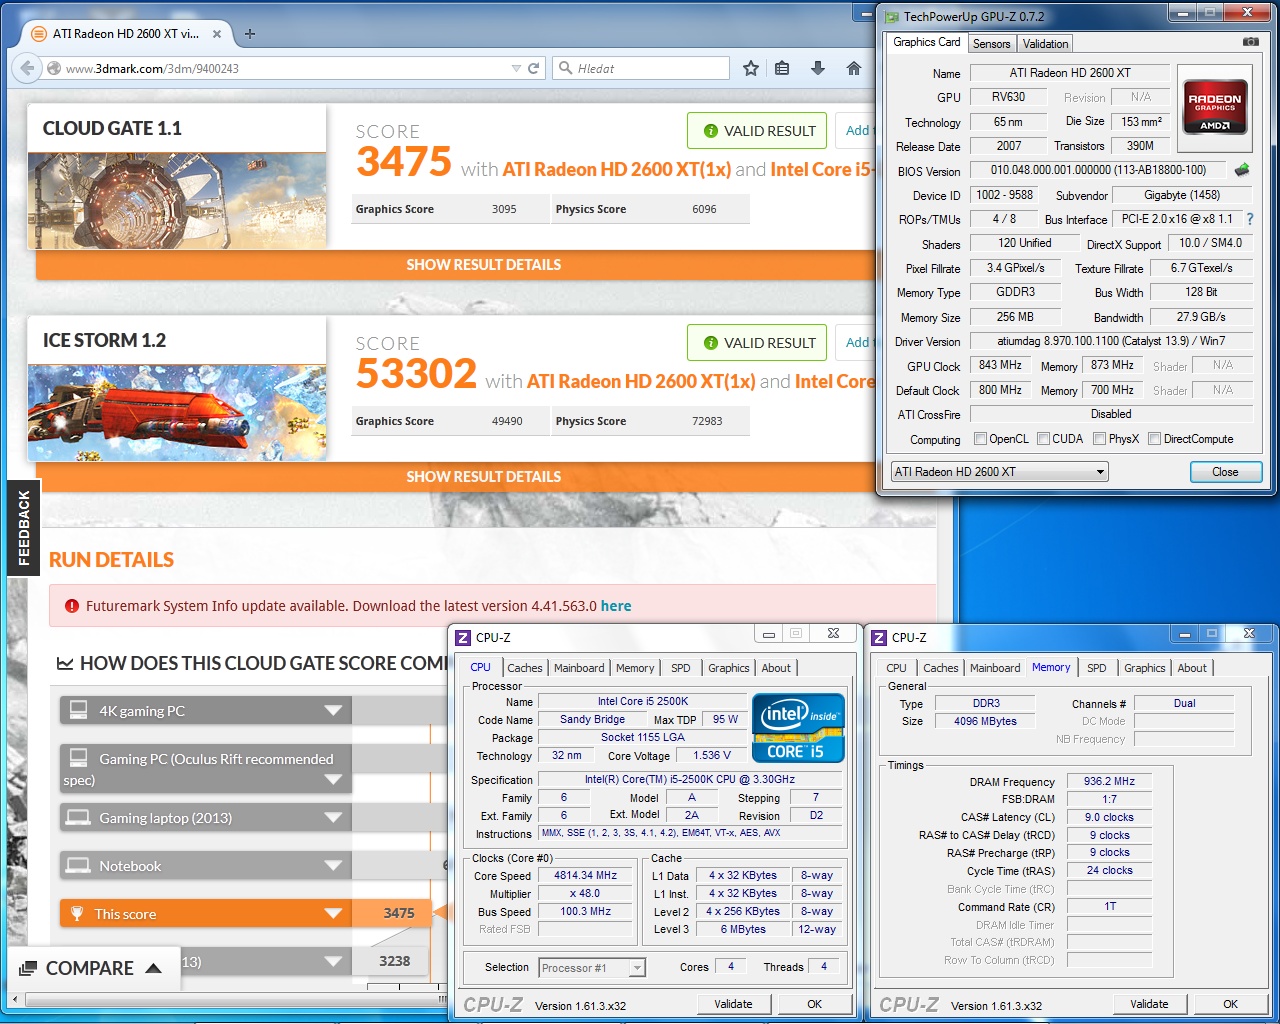Click the Radeon Graphics AMD logo in GPU-Z

(1215, 106)
